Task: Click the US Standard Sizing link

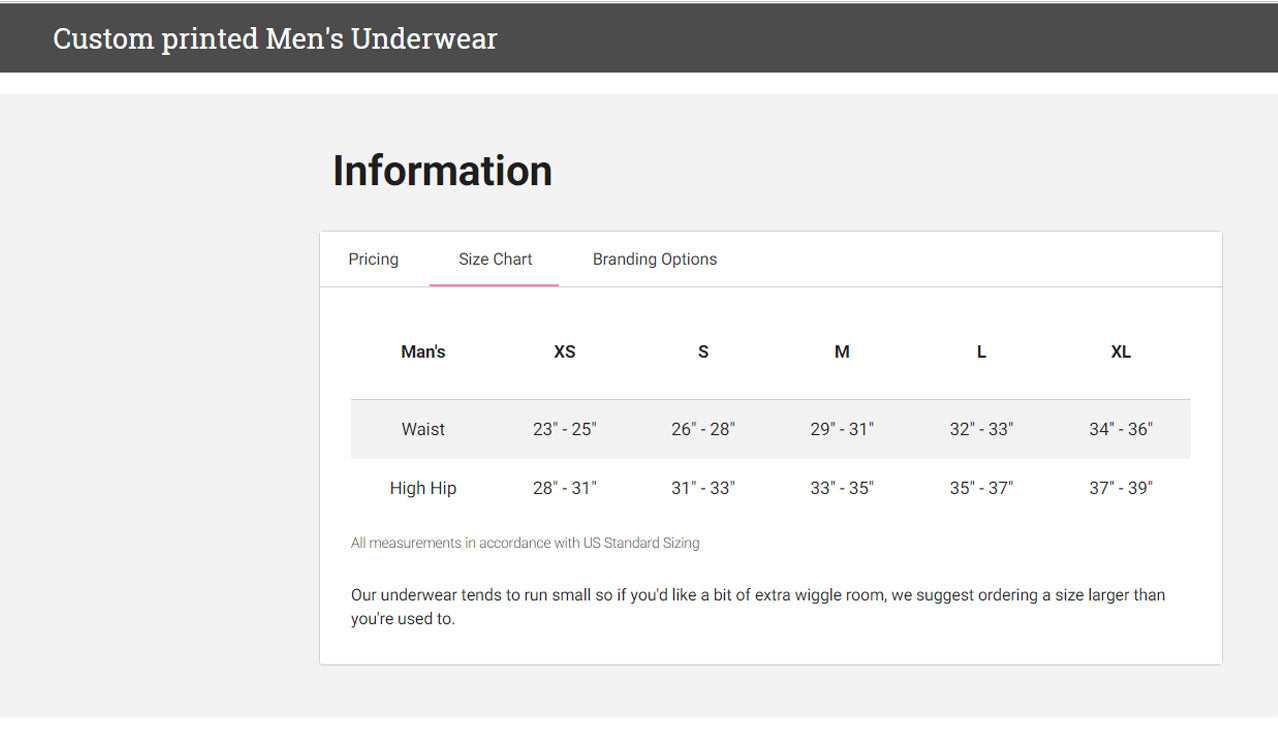Action: coord(641,543)
